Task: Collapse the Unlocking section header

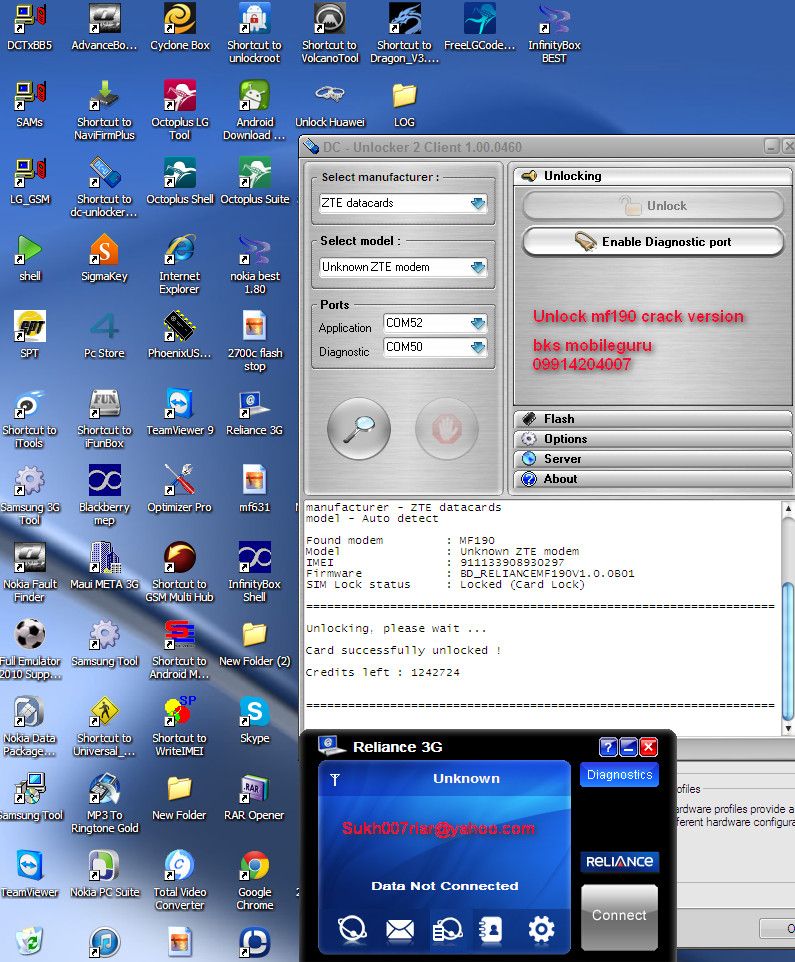Action: pyautogui.click(x=653, y=176)
